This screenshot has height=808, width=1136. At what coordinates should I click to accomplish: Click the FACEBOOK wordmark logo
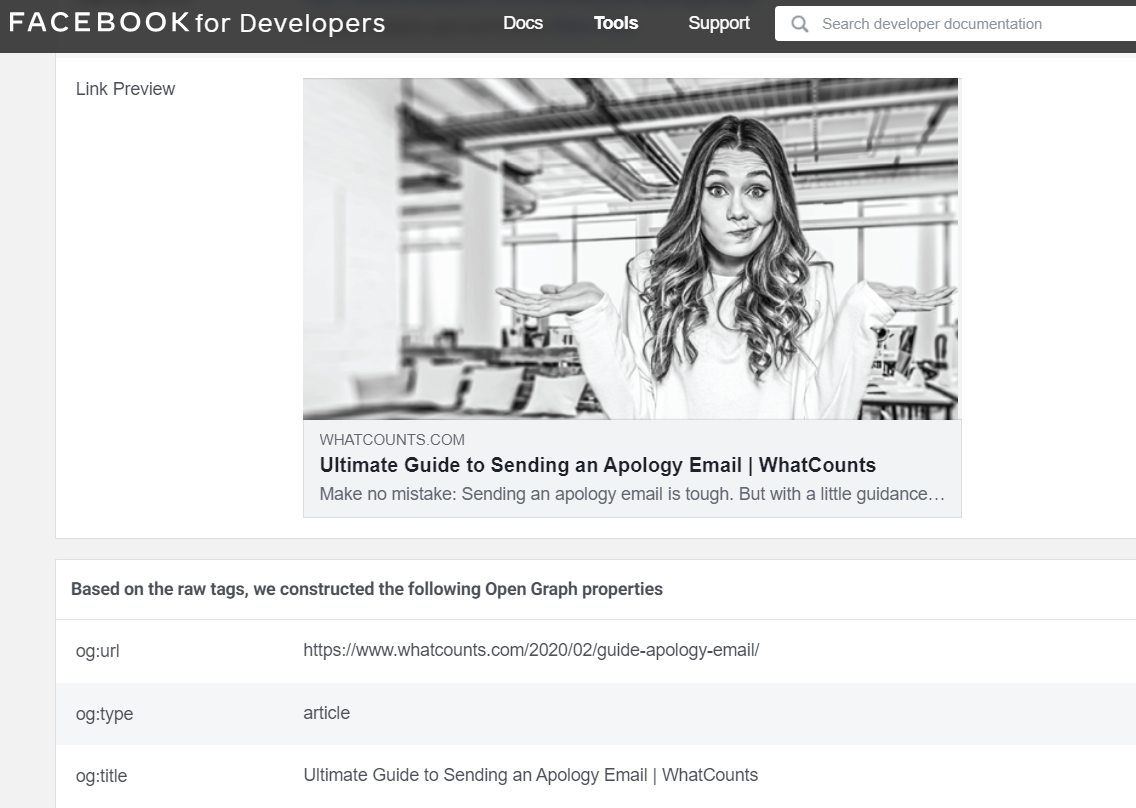(98, 23)
